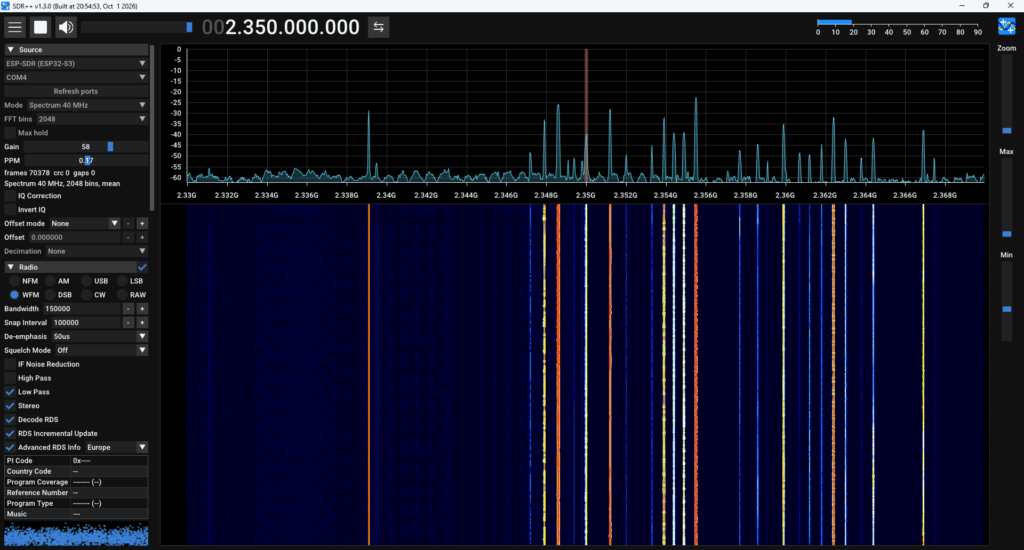Open the FFT bins 2048 dropdown

coord(92,119)
